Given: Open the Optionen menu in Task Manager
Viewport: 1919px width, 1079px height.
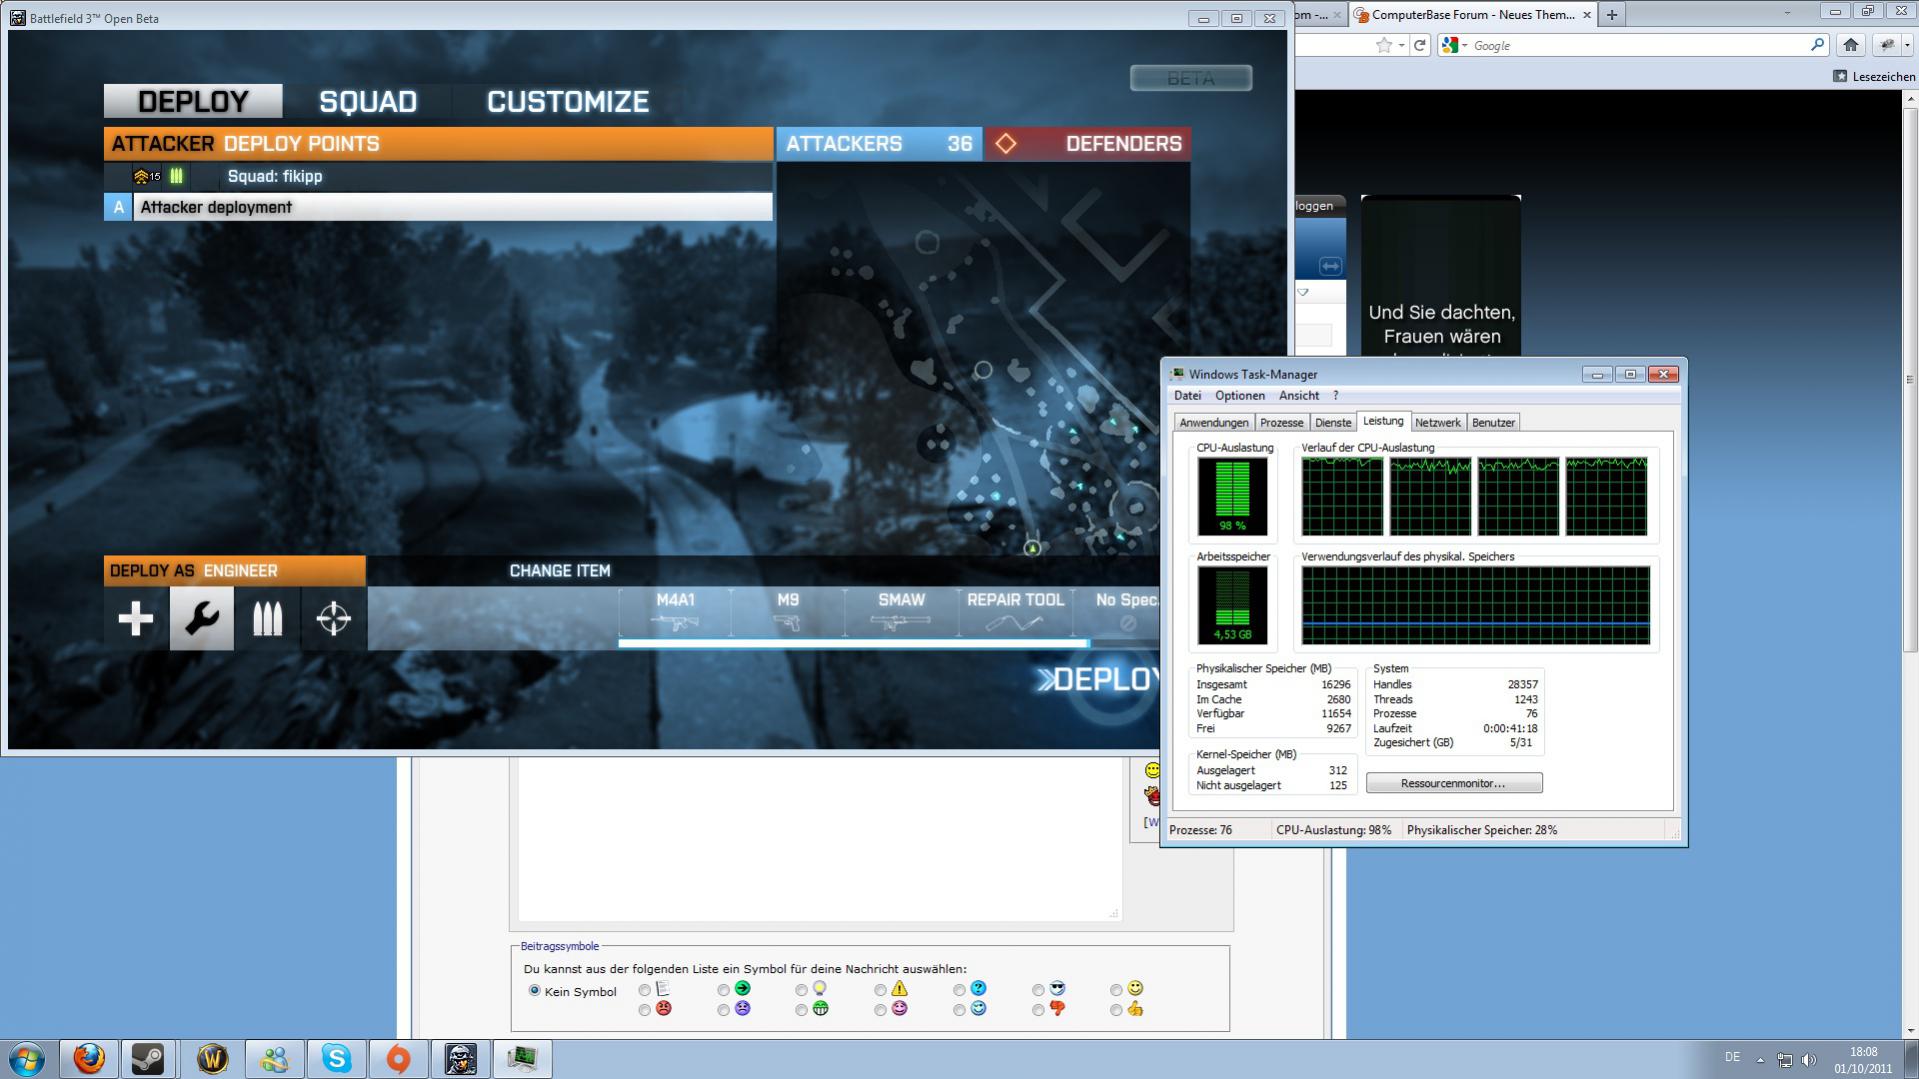Looking at the screenshot, I should tap(1240, 396).
